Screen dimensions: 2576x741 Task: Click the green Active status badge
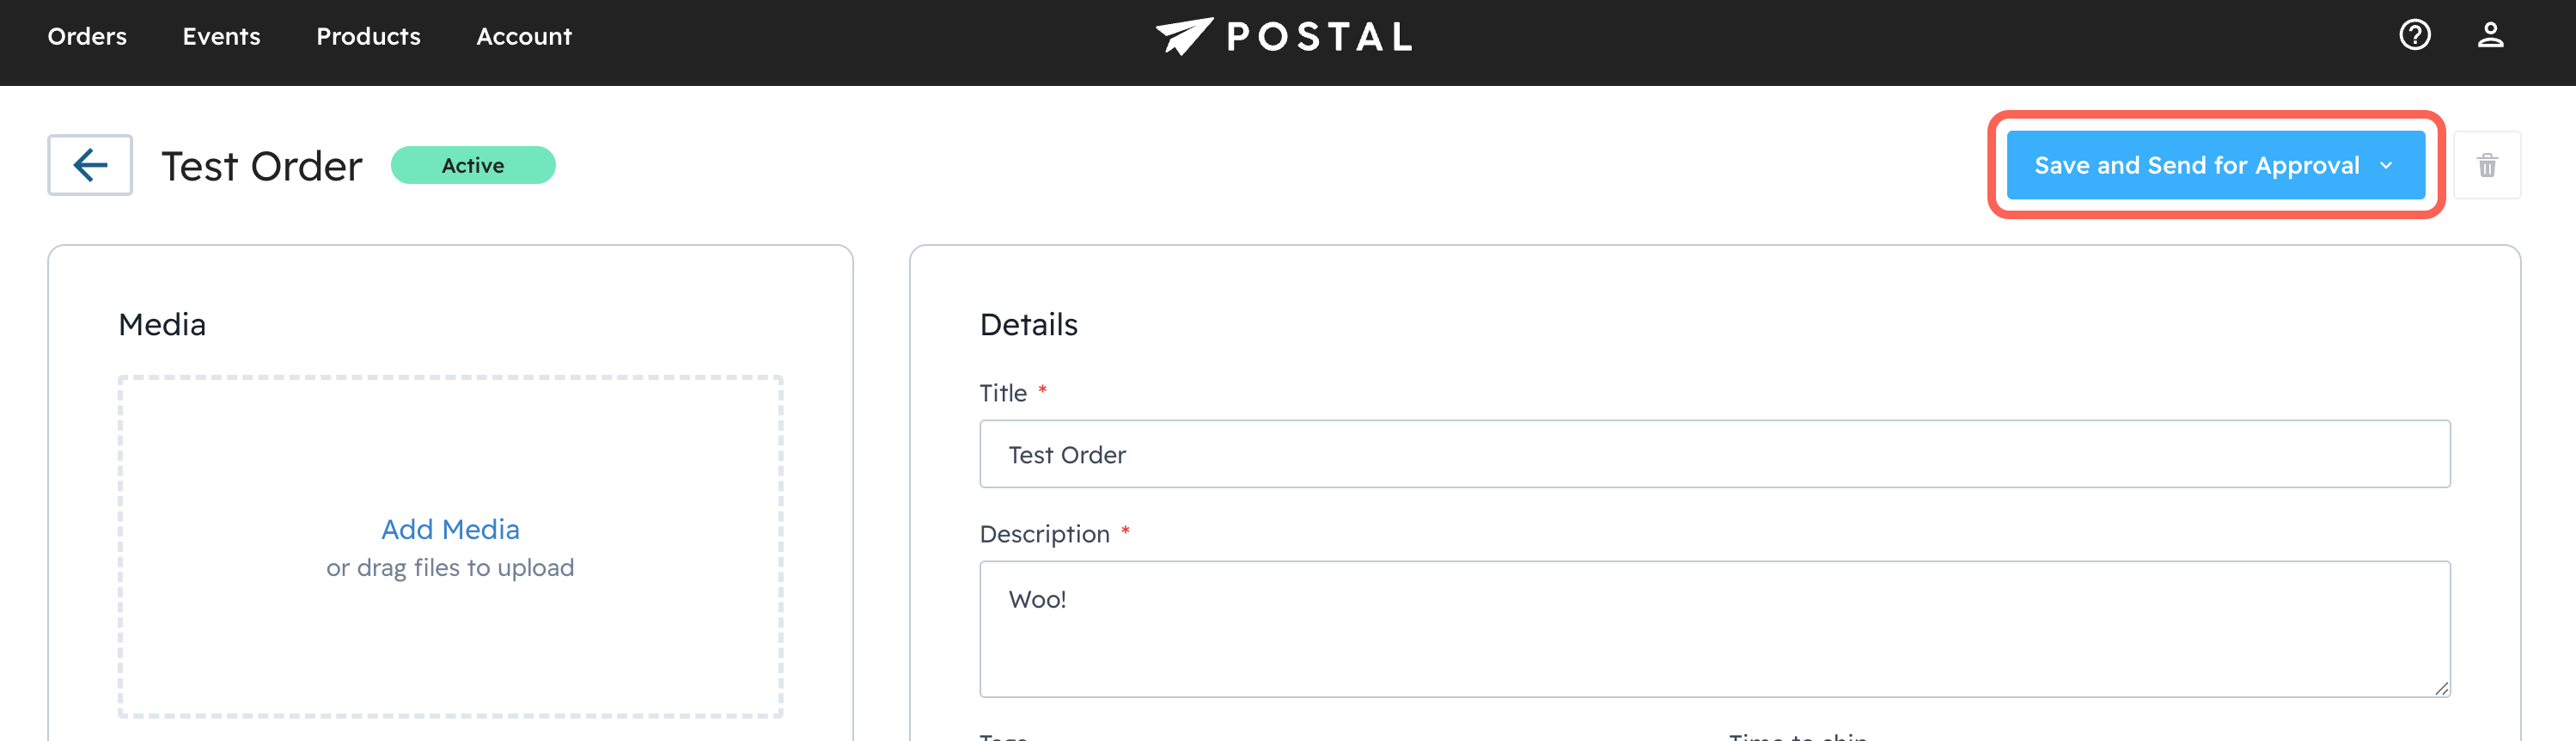pyautogui.click(x=473, y=166)
